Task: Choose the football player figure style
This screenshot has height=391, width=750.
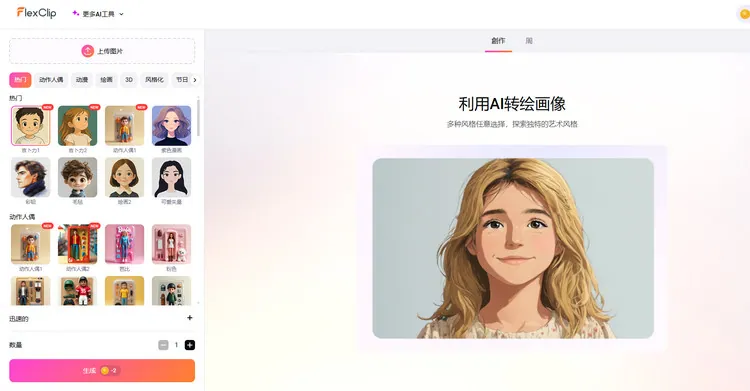Action: click(77, 291)
